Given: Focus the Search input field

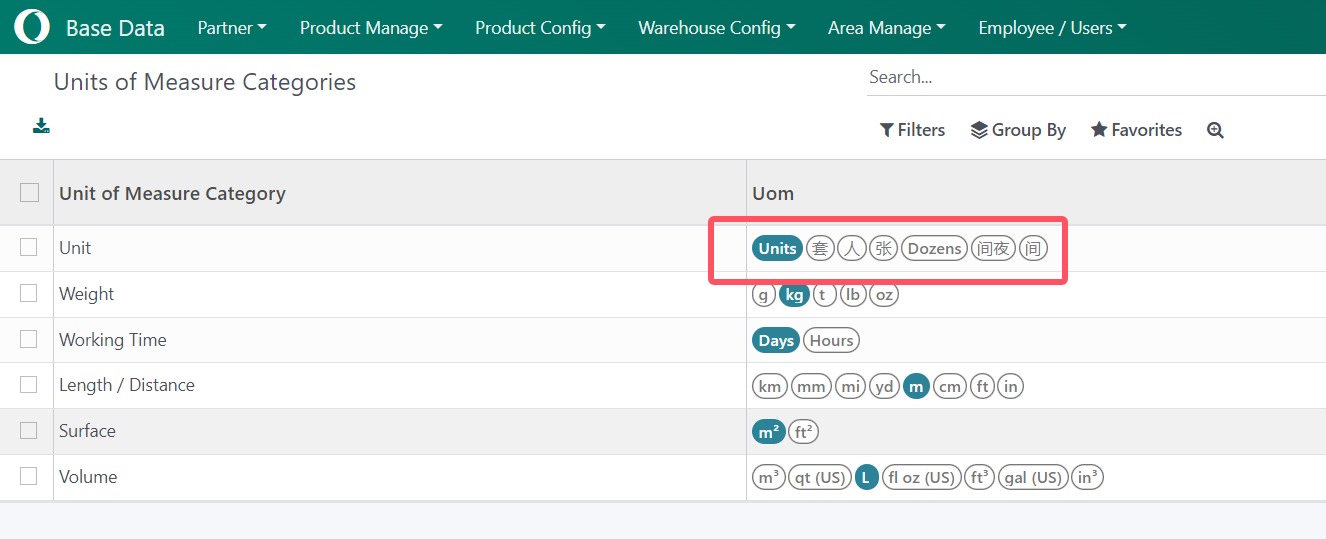Looking at the screenshot, I should [1096, 77].
